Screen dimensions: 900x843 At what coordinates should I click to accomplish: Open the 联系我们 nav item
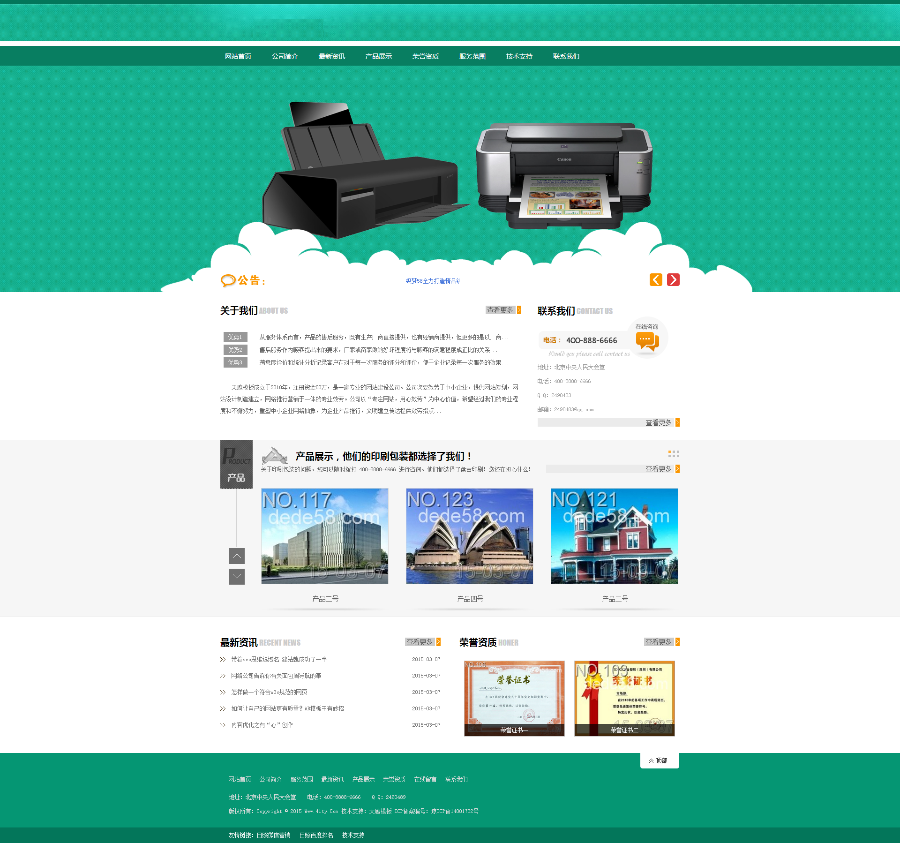point(566,56)
